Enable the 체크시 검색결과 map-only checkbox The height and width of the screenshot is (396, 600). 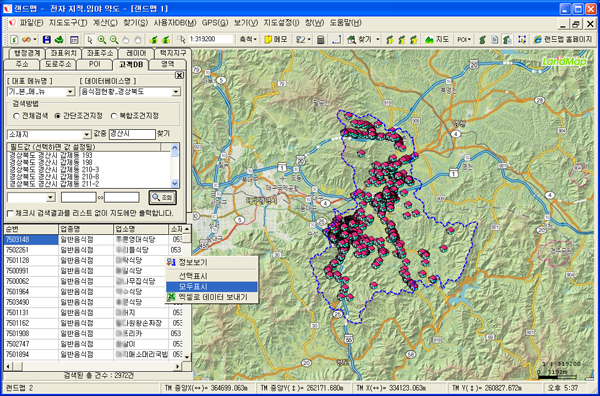click(10, 213)
